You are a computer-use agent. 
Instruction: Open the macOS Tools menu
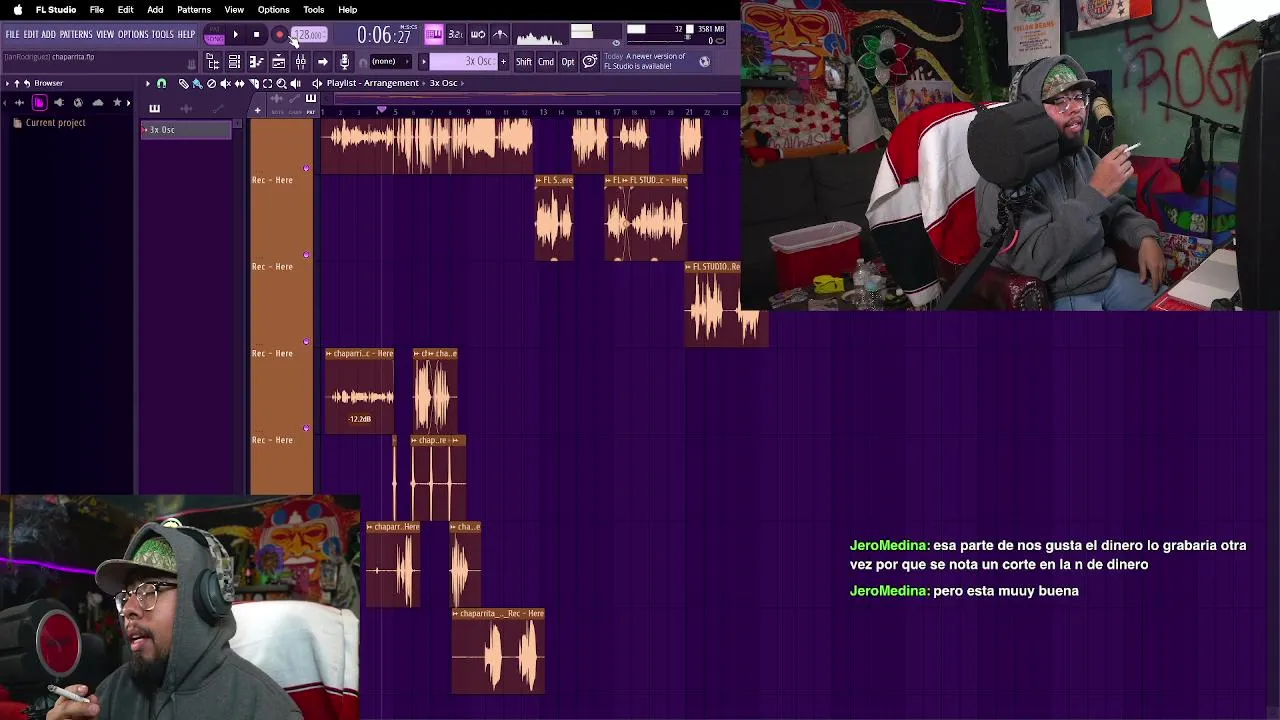click(x=313, y=9)
